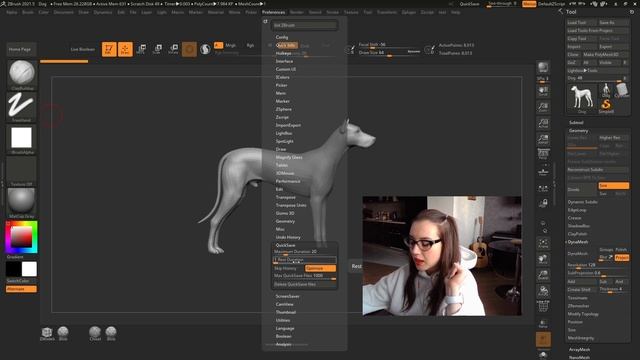Image resolution: width=640 pixels, height=360 pixels.
Task: Toggle the orange Smt button in Geometry
Action: (x=613, y=186)
